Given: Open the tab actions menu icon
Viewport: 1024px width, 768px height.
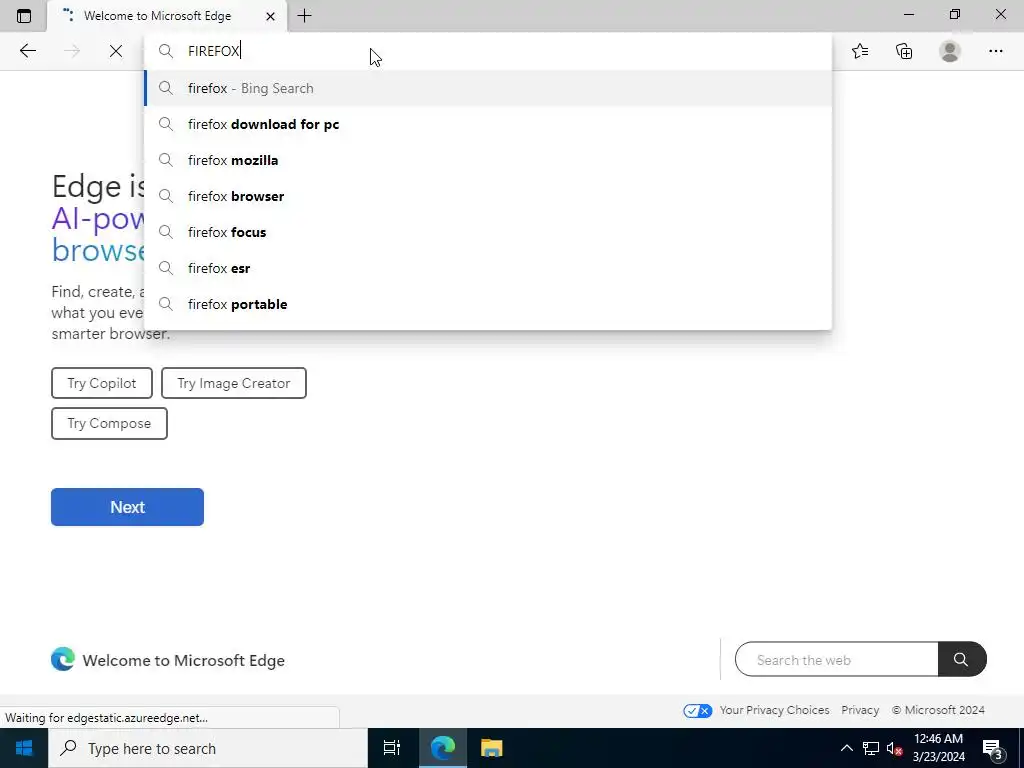Looking at the screenshot, I should click(x=24, y=16).
